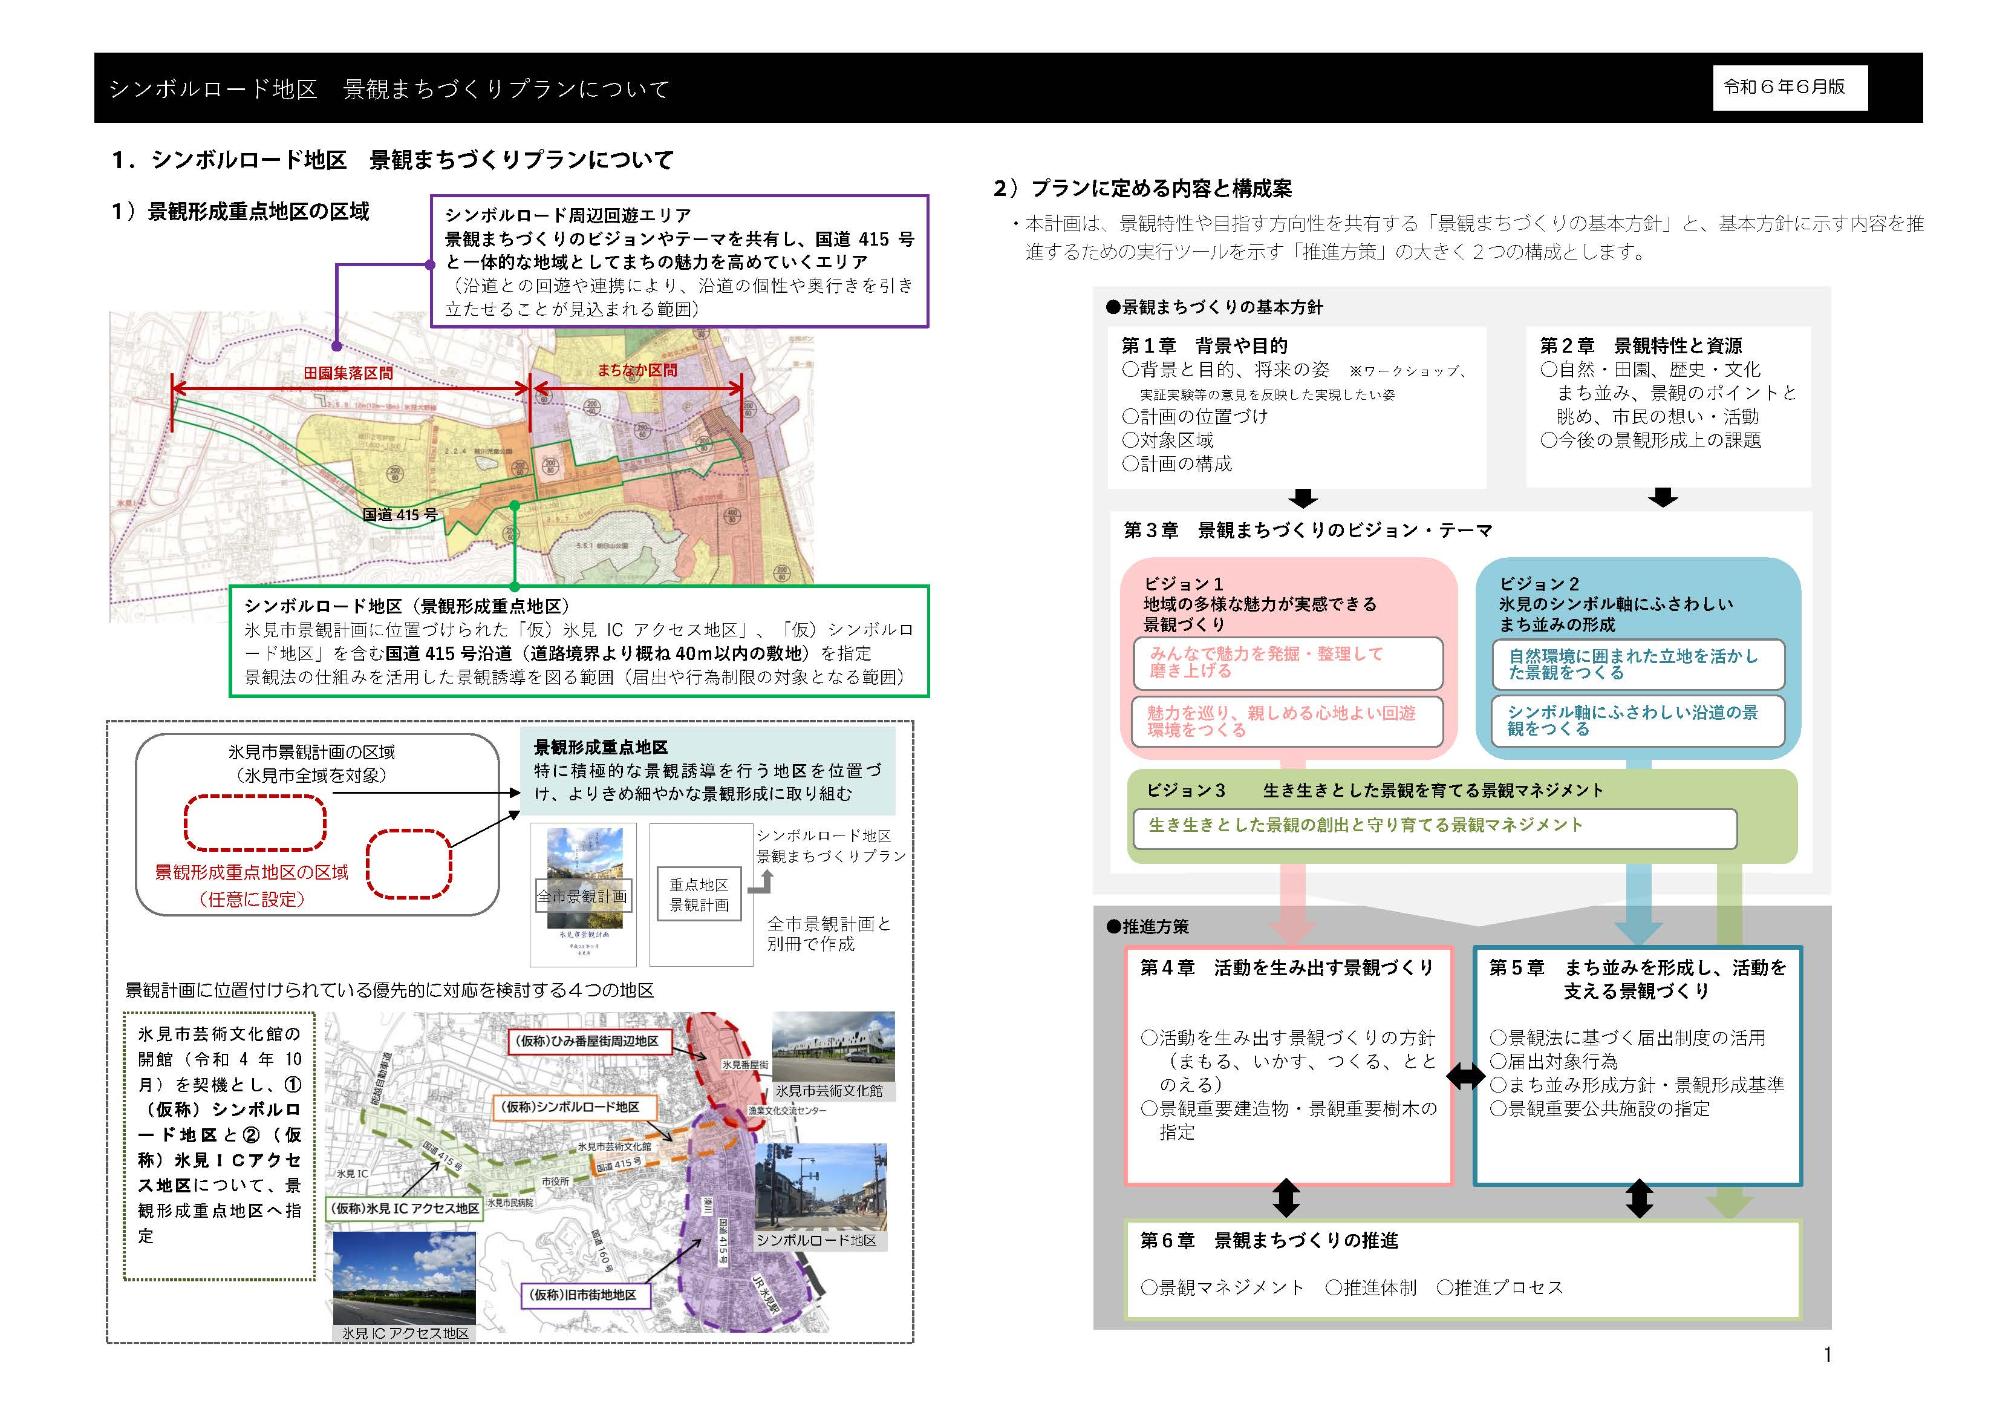Click the ○推進体制 item in 第6章
2000x1415 pixels.
(1371, 1288)
